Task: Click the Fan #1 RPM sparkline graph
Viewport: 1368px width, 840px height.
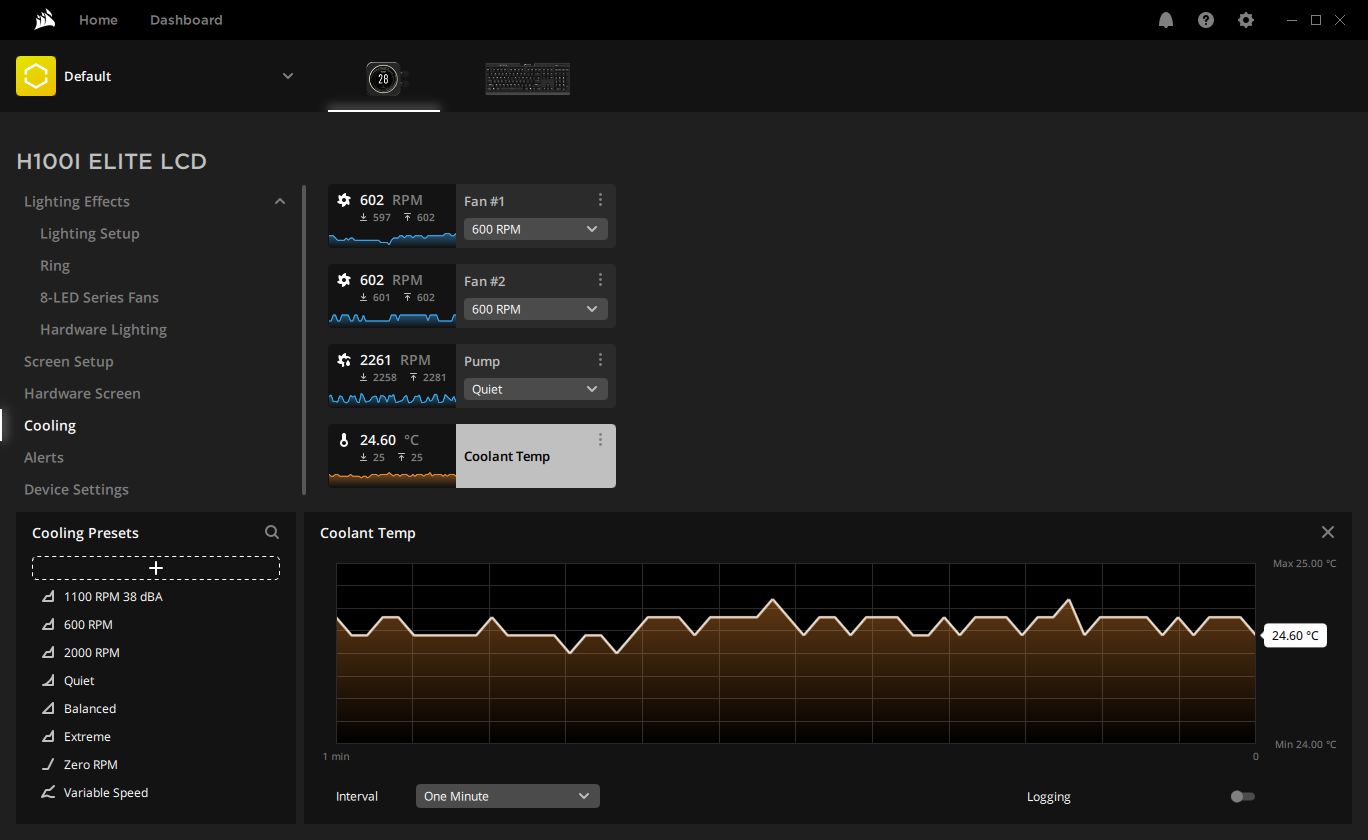Action: pyautogui.click(x=392, y=238)
